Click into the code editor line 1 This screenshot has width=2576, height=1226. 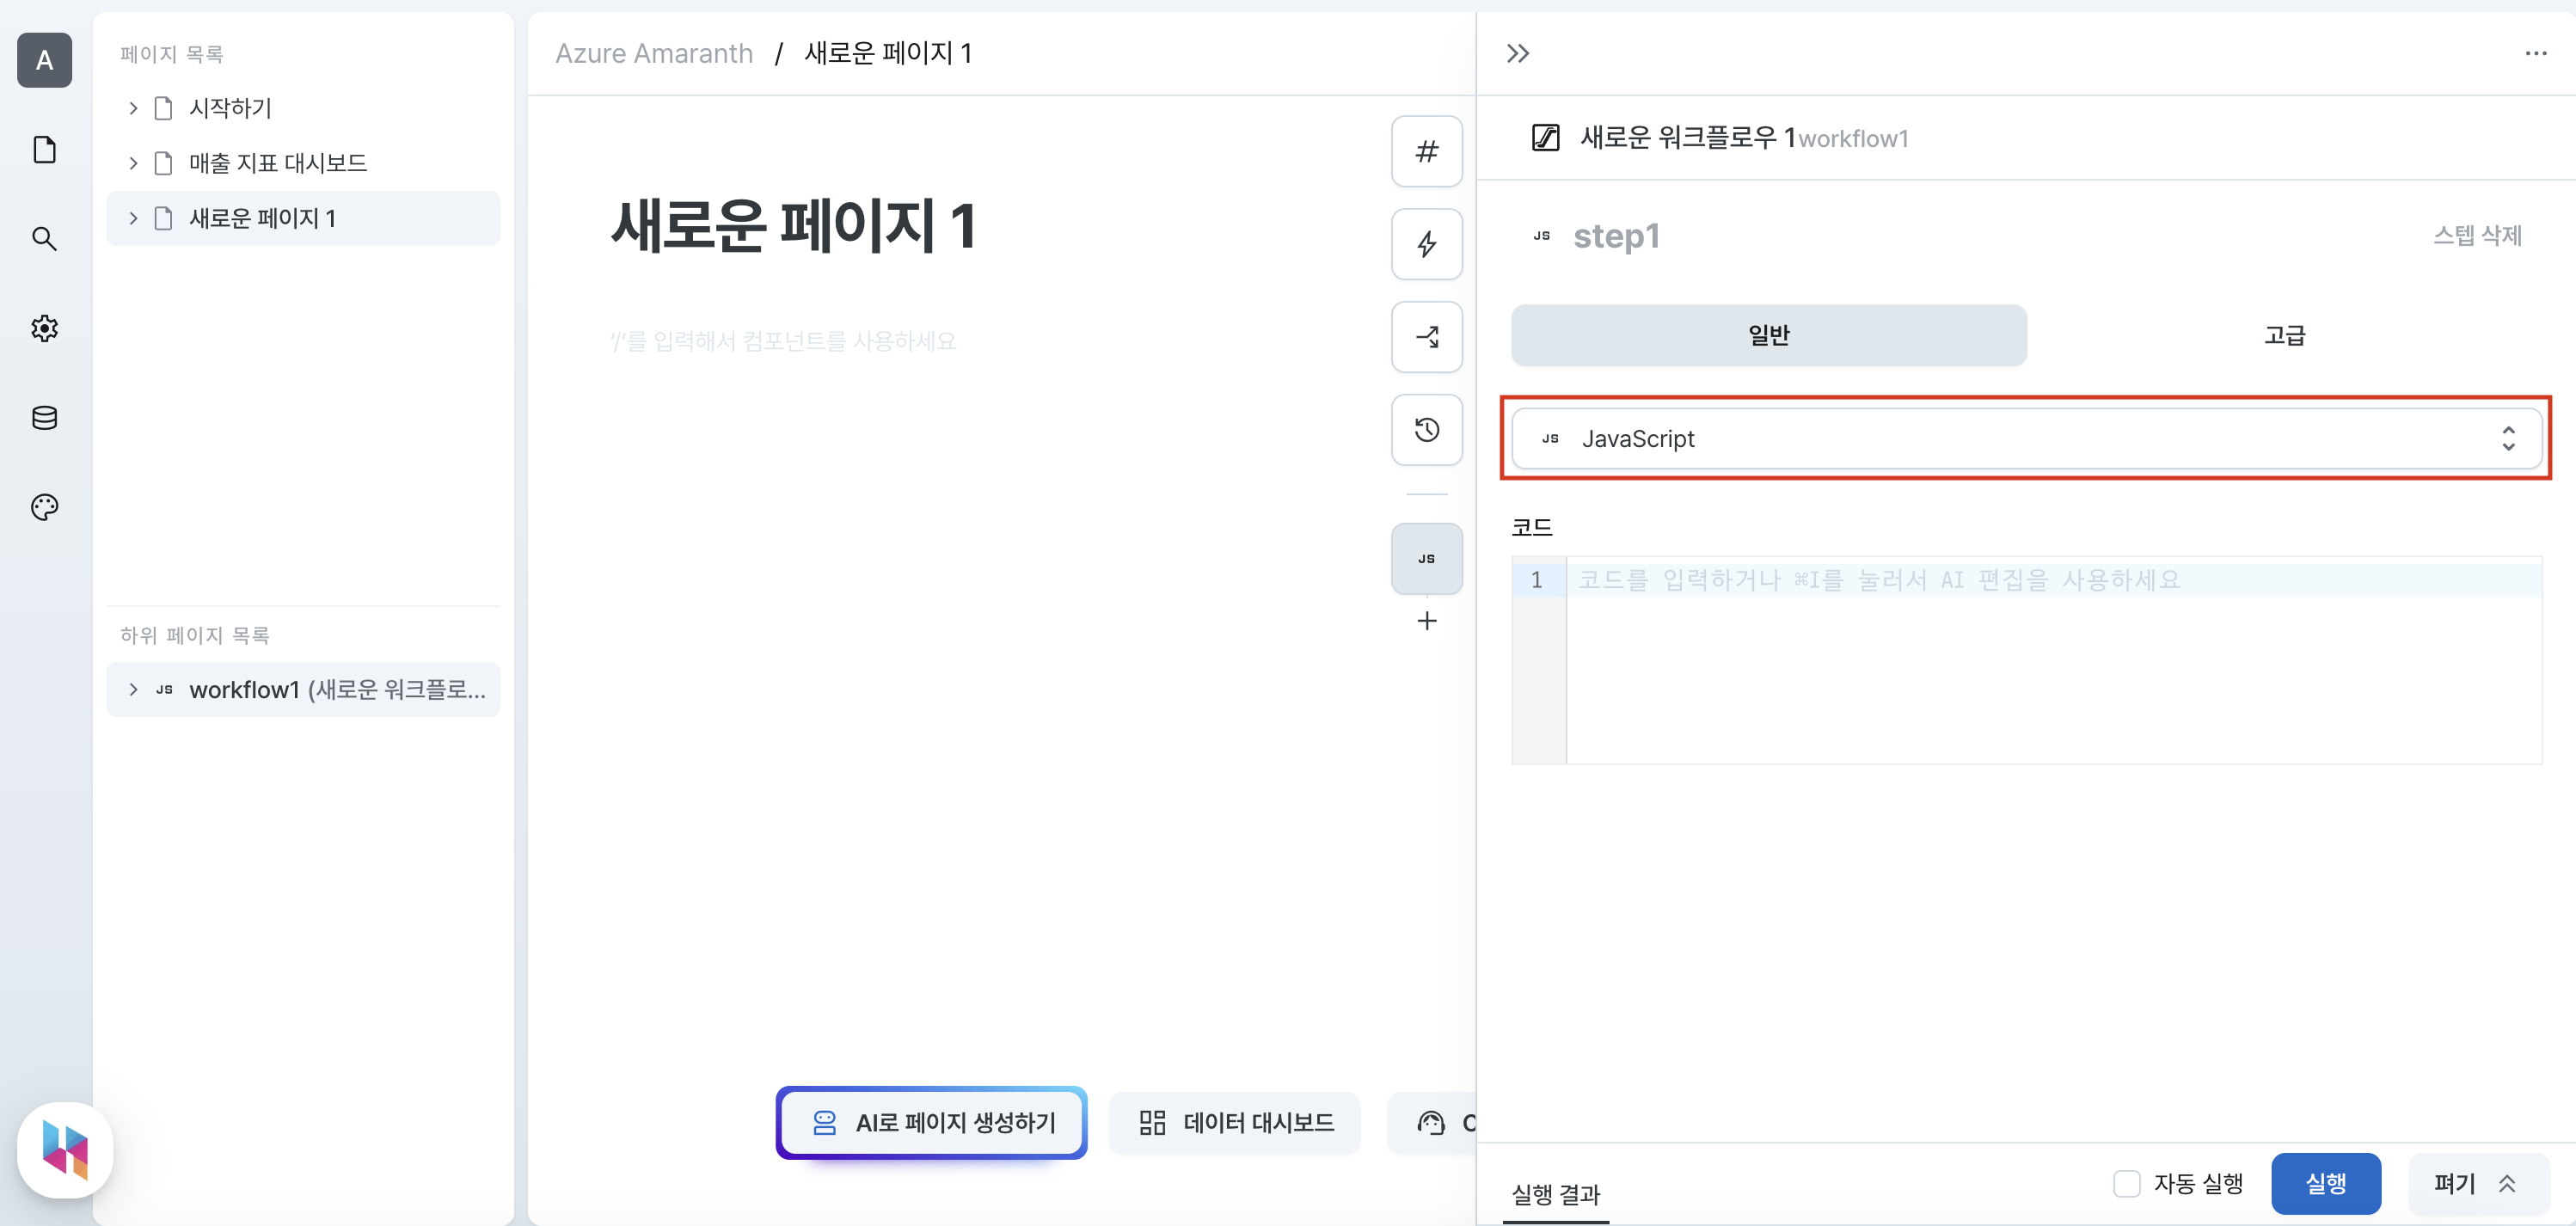point(2053,580)
